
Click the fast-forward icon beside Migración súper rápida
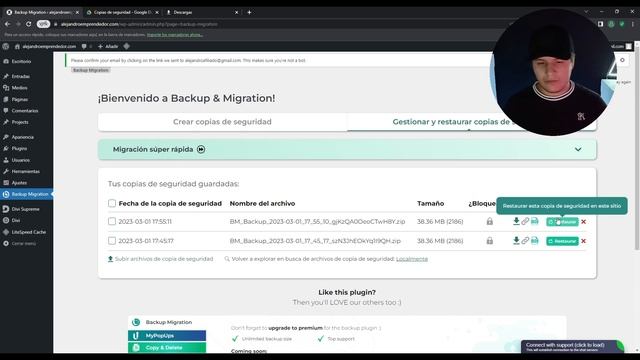201,149
